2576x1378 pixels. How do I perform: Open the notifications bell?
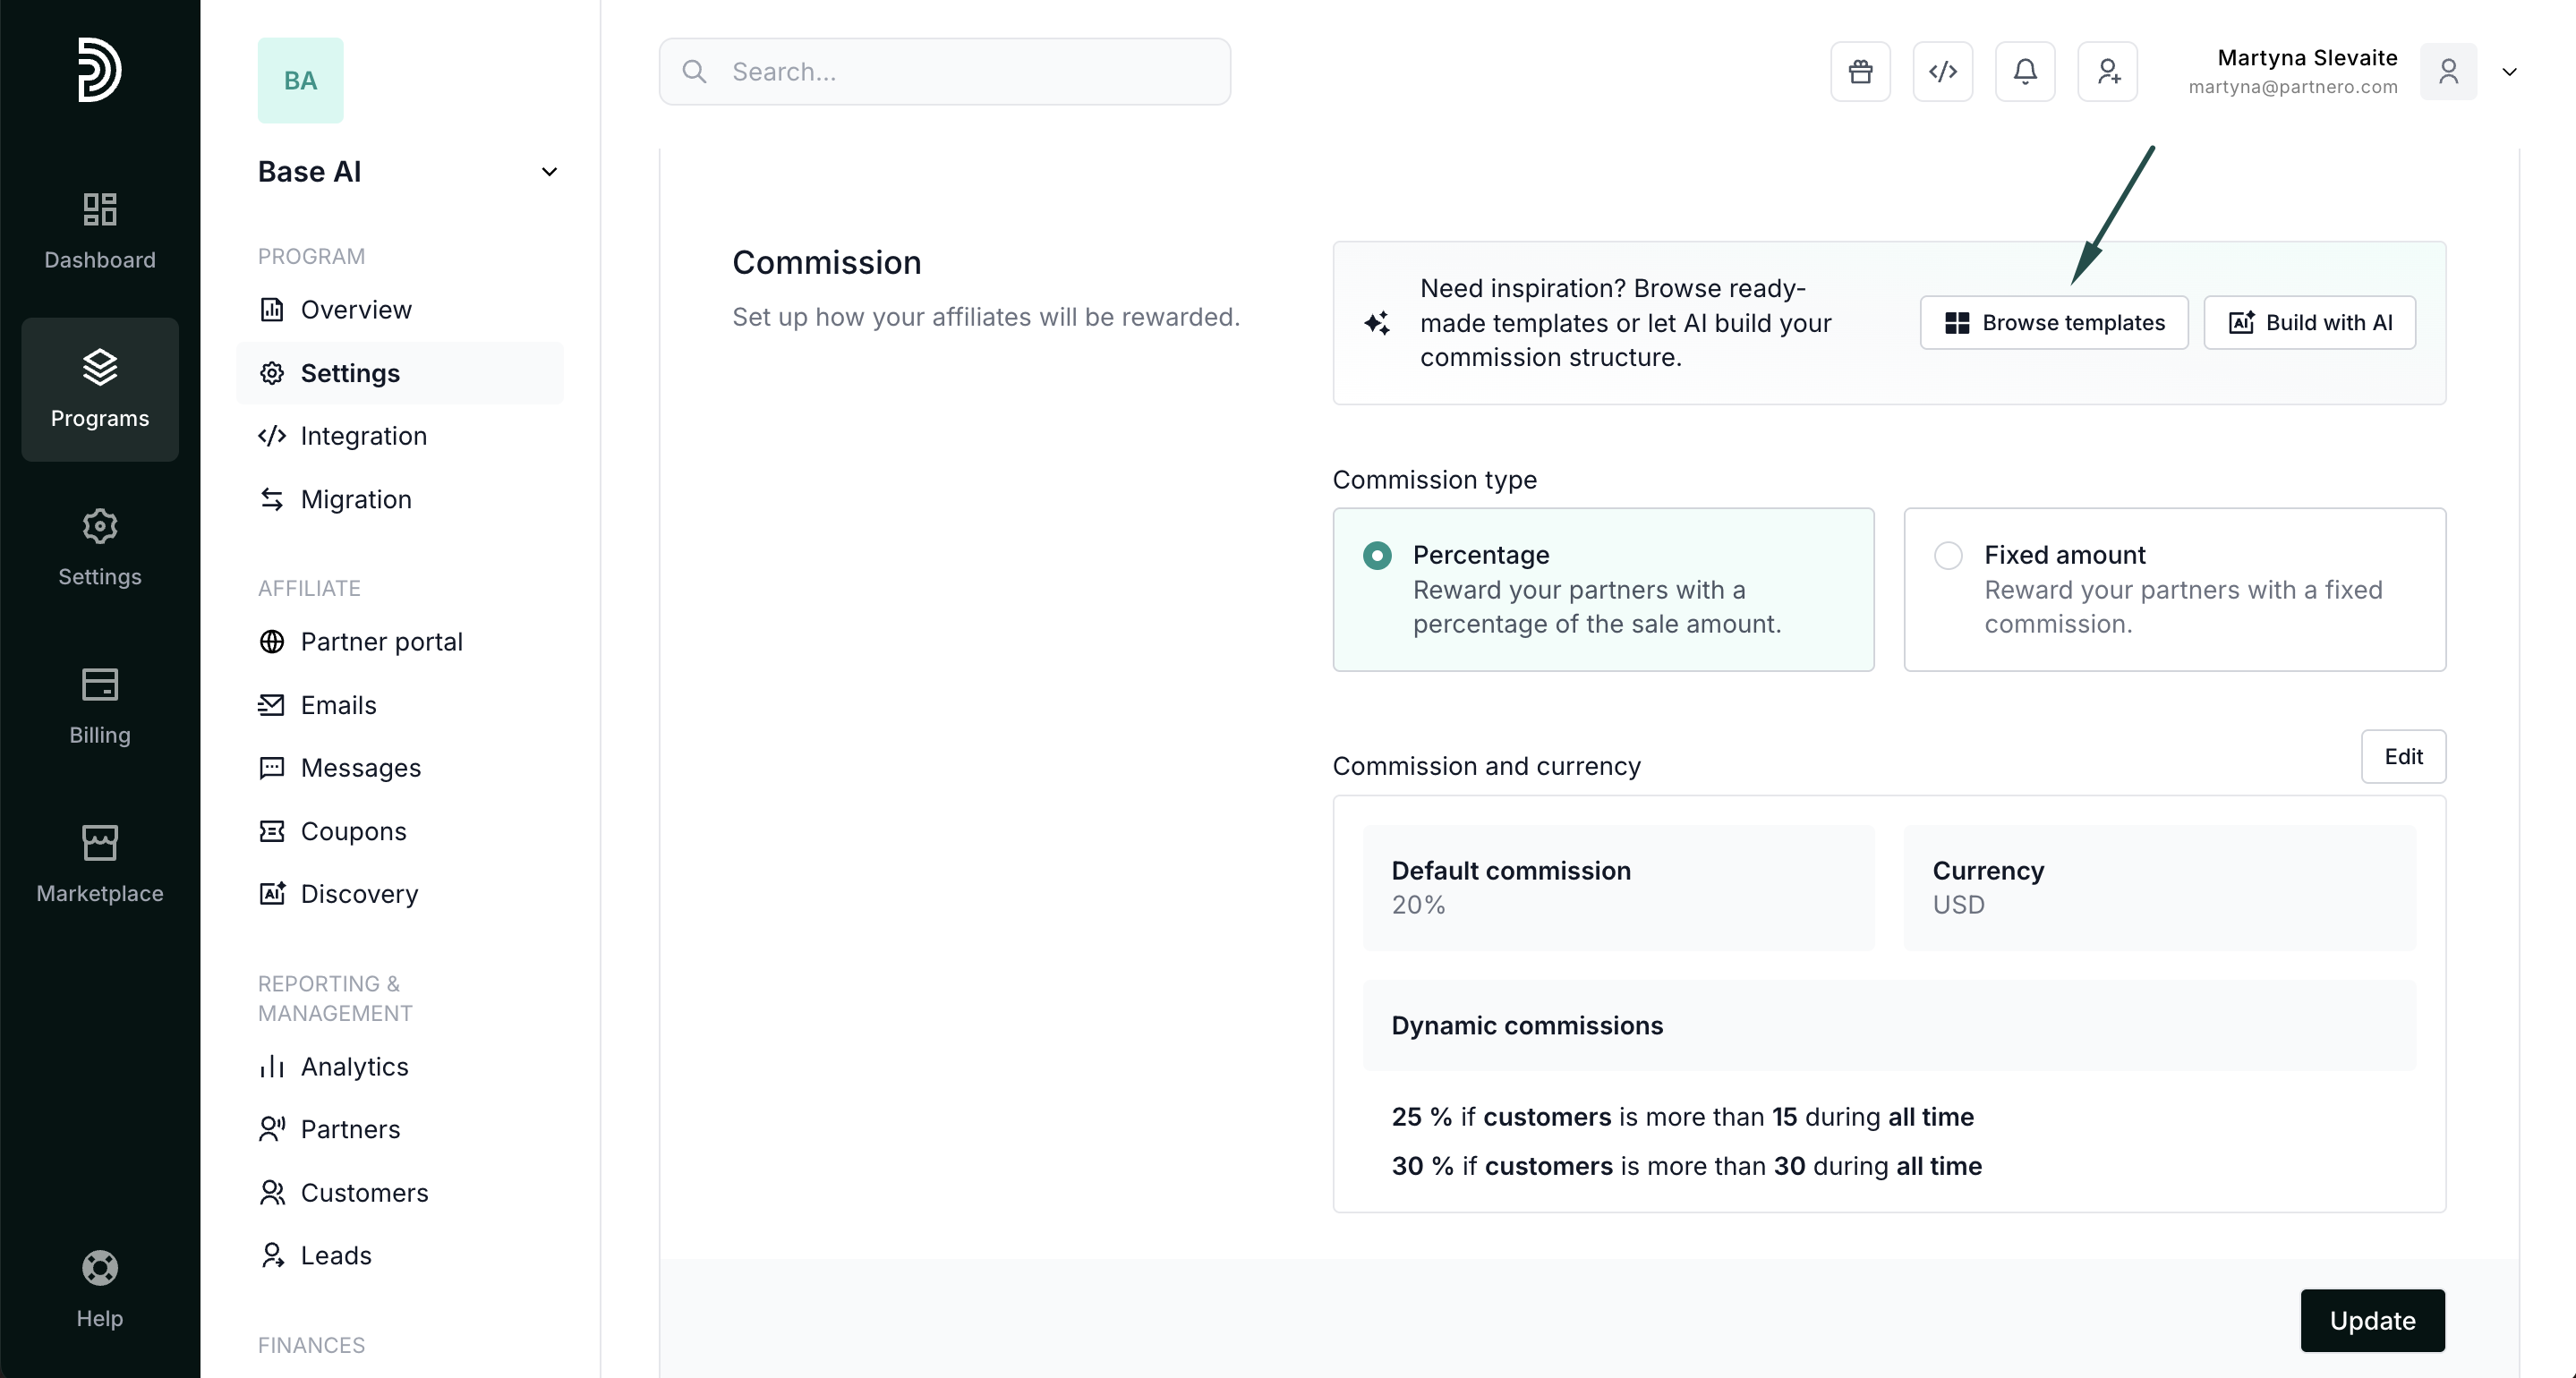(x=2025, y=71)
